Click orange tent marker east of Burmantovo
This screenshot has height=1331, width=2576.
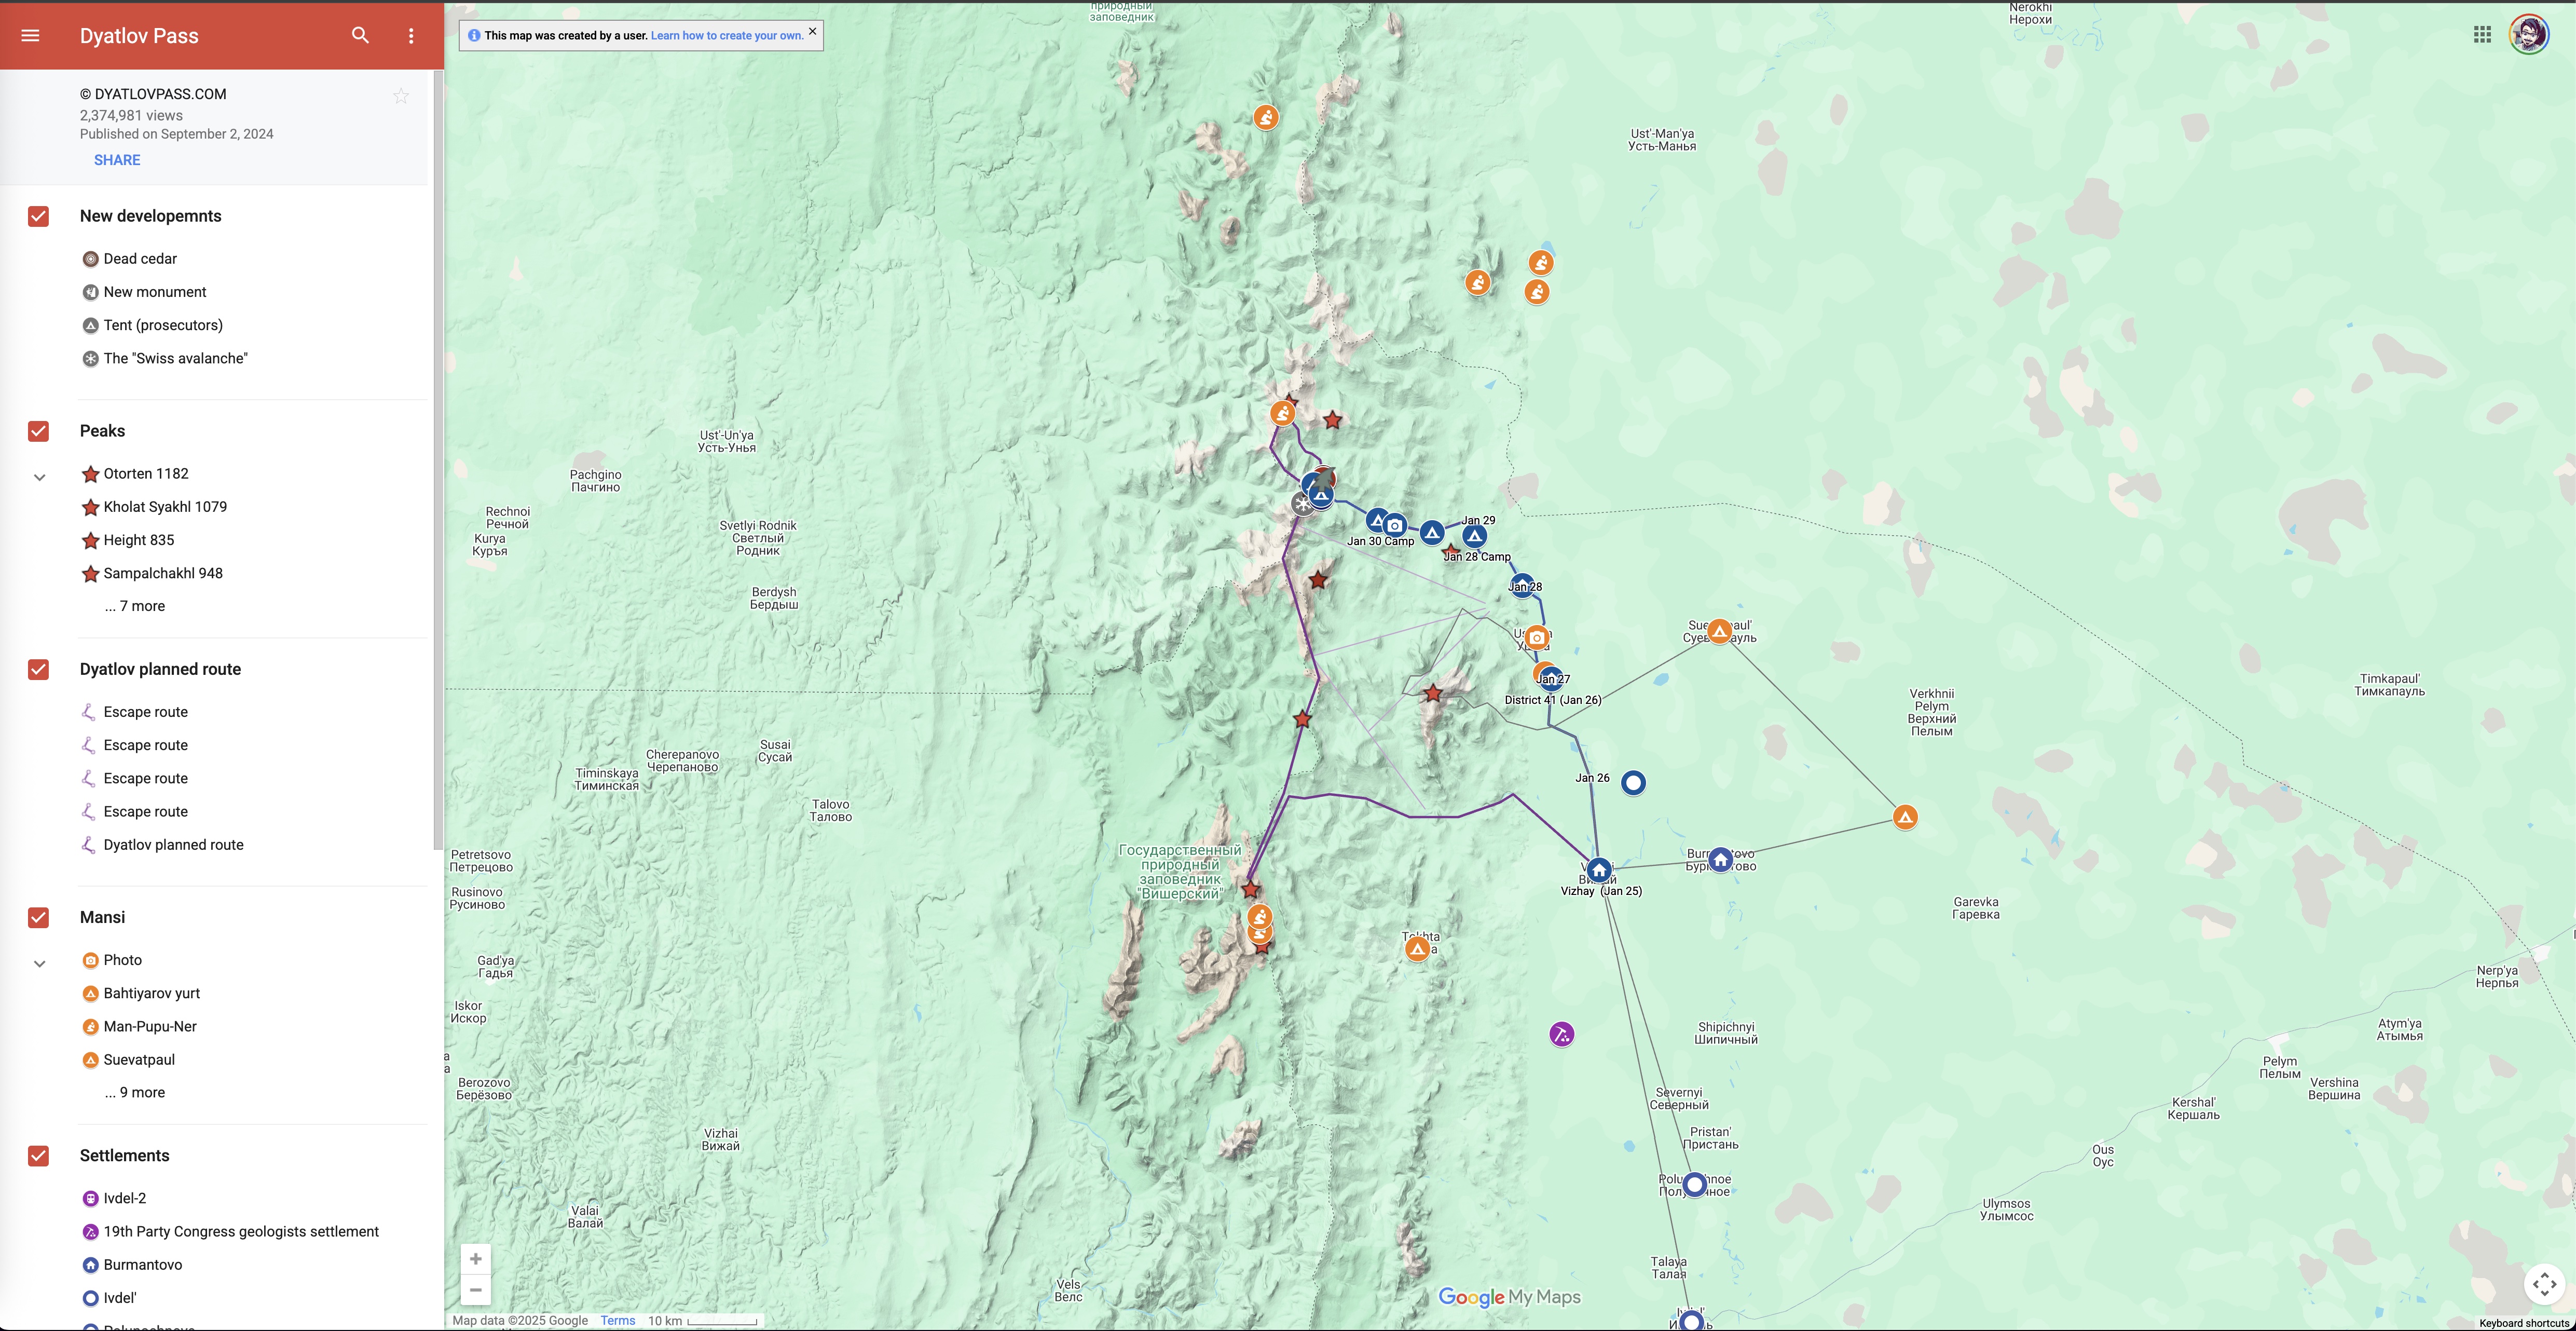pyautogui.click(x=1905, y=817)
